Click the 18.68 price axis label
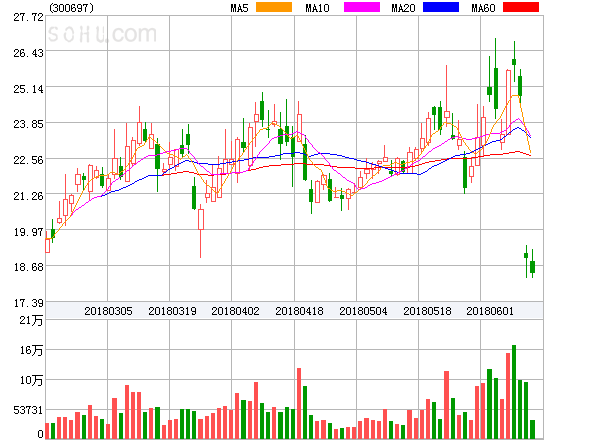Screen dimensions: 600x440 28,267
